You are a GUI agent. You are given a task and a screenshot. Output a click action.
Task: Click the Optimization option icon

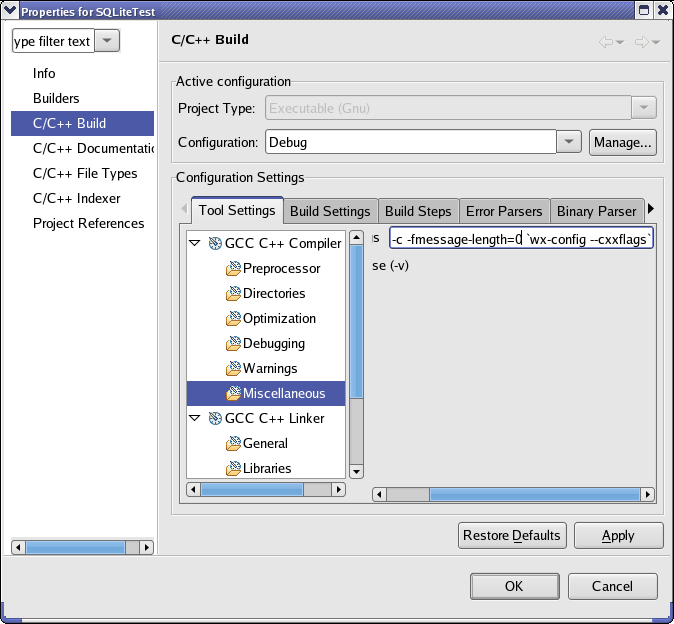click(x=233, y=318)
